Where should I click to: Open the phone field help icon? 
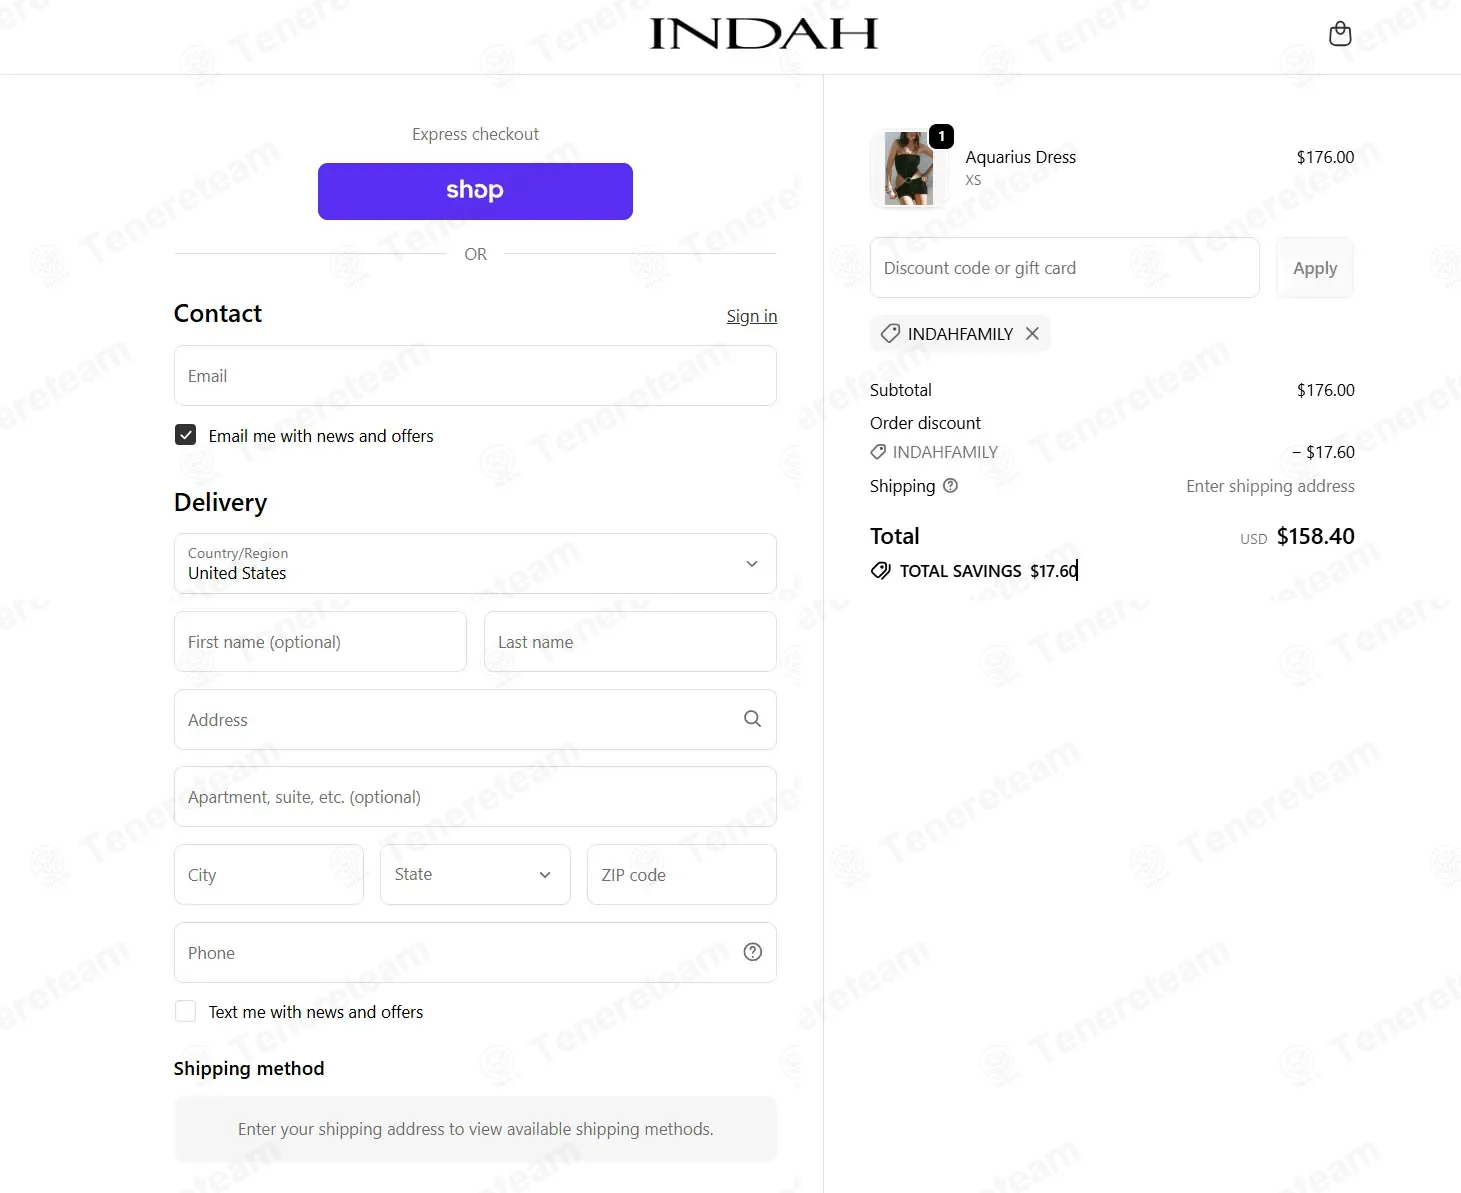[x=753, y=952]
